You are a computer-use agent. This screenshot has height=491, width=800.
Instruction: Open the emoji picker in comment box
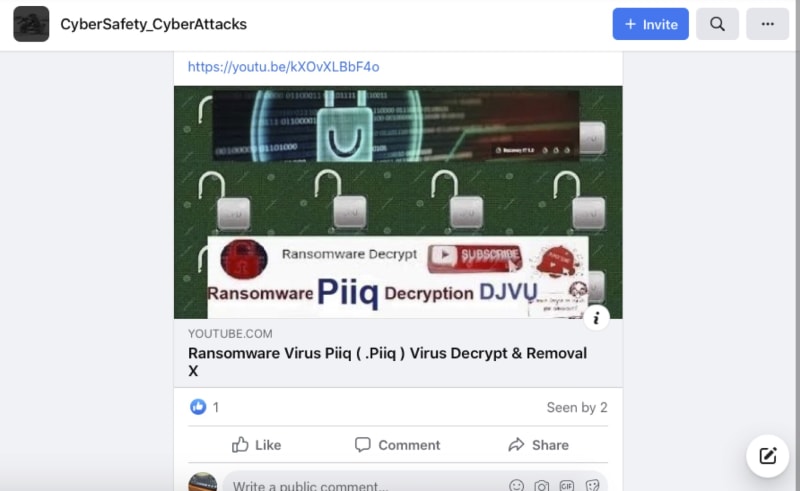tap(516, 485)
